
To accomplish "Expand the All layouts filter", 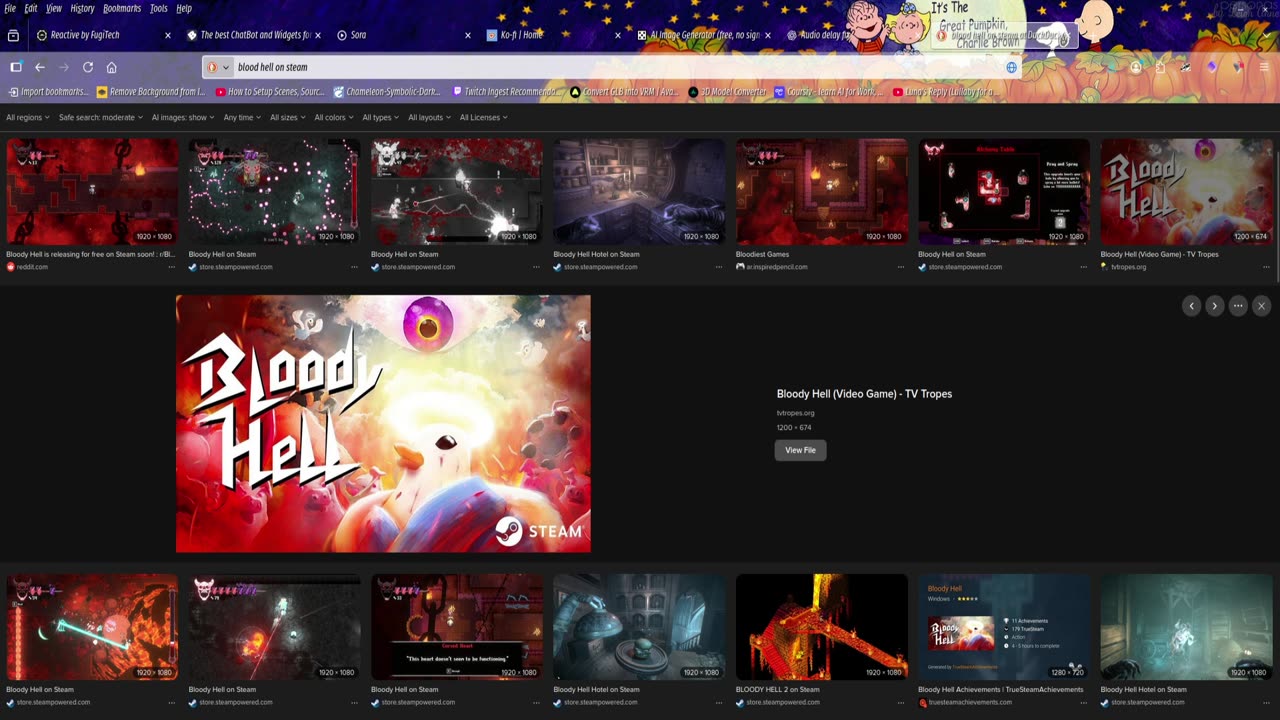I will (x=429, y=117).
